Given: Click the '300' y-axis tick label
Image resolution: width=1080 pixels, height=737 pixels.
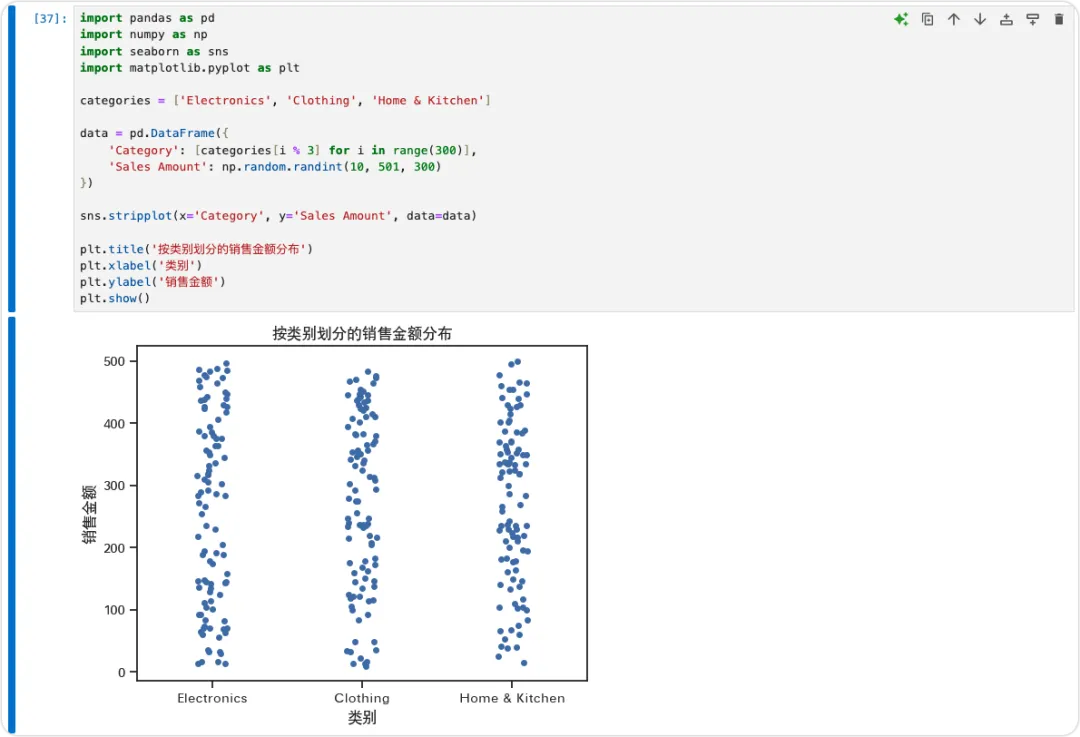Looking at the screenshot, I should (114, 486).
